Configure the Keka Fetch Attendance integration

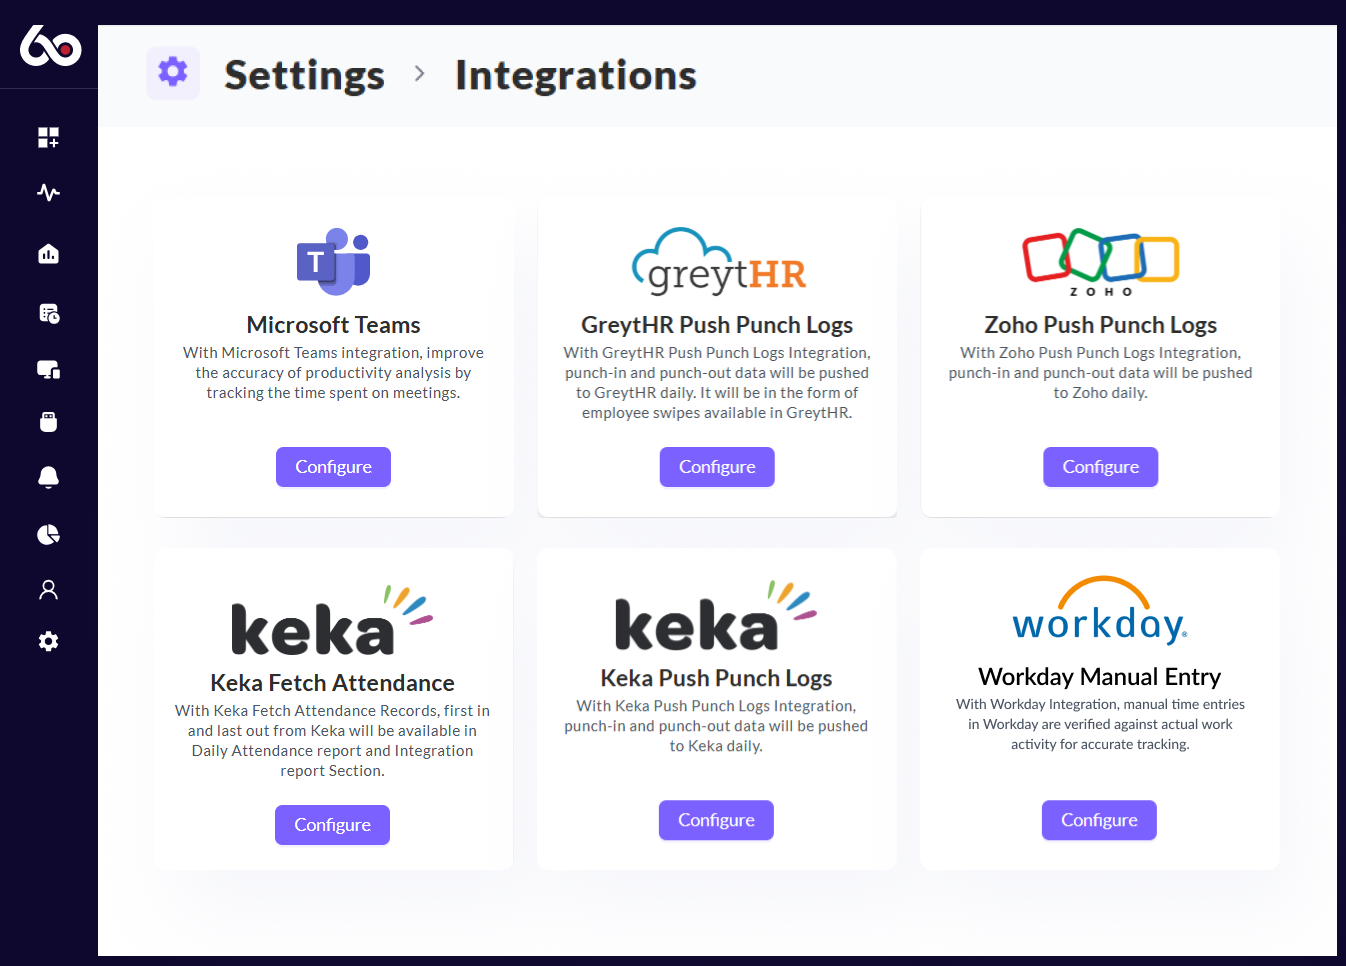(x=332, y=825)
